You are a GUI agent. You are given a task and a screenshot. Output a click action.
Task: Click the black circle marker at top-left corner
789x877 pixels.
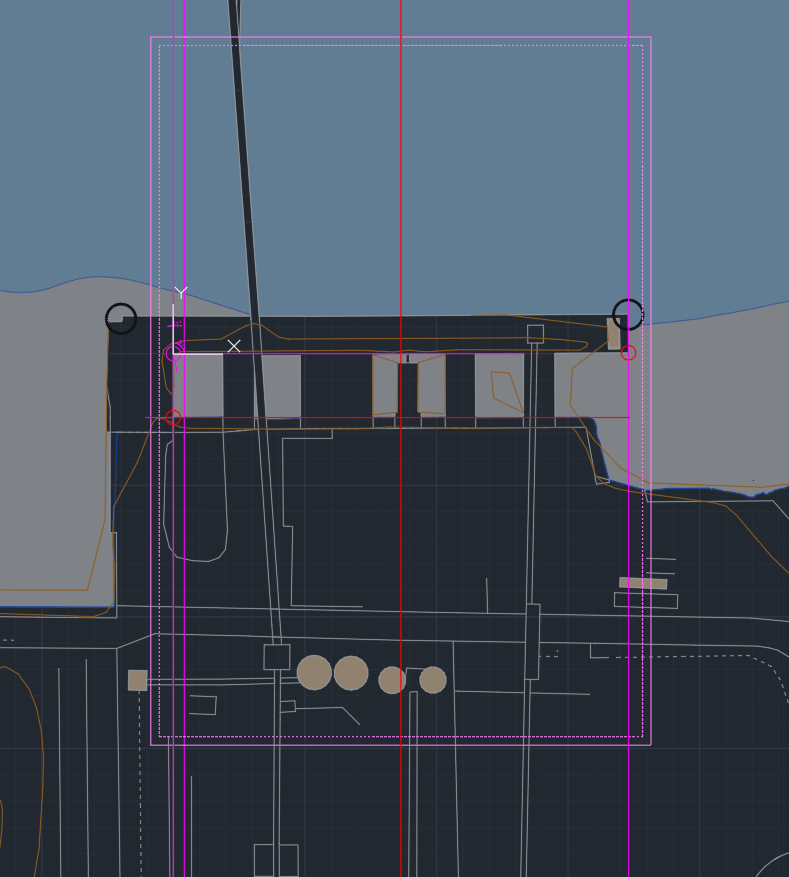[x=121, y=319]
